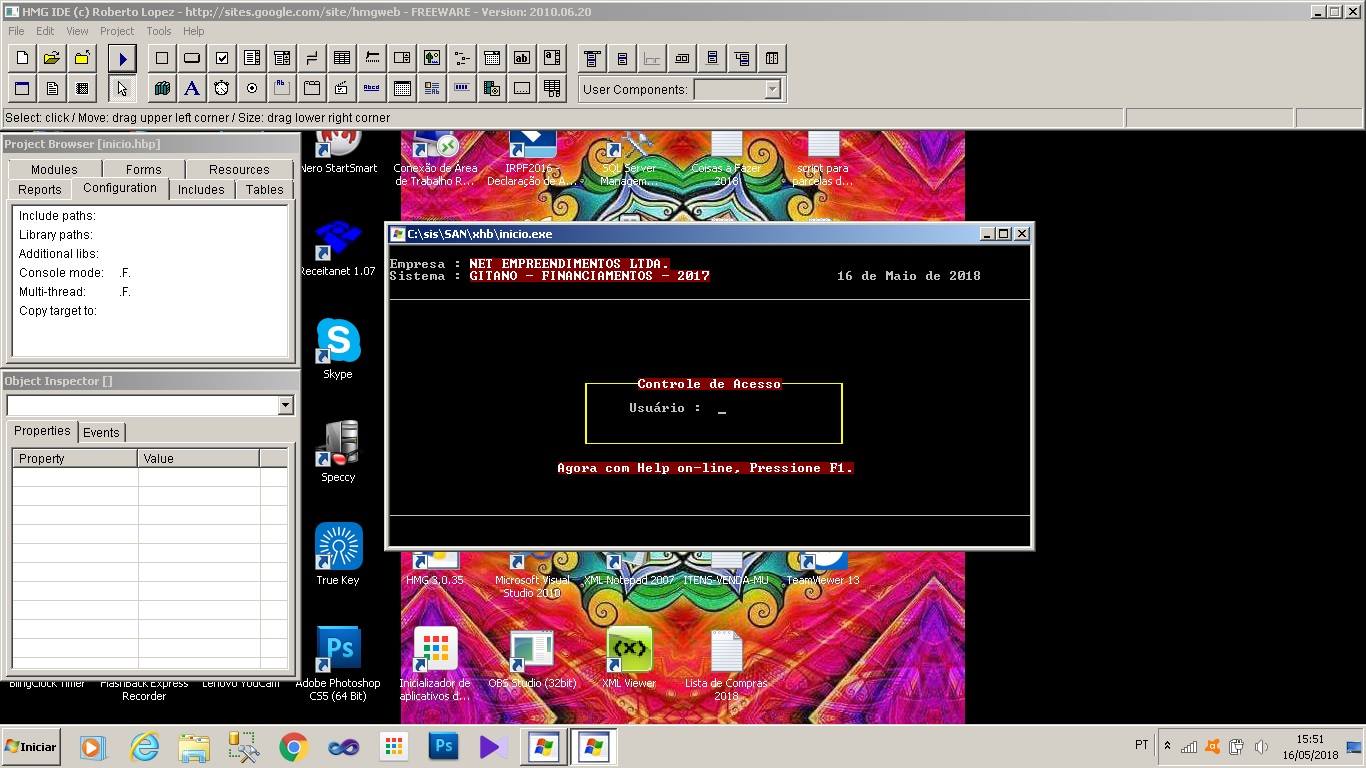Select the pointer/select tool in toolbar
The height and width of the screenshot is (768, 1366).
[x=122, y=88]
